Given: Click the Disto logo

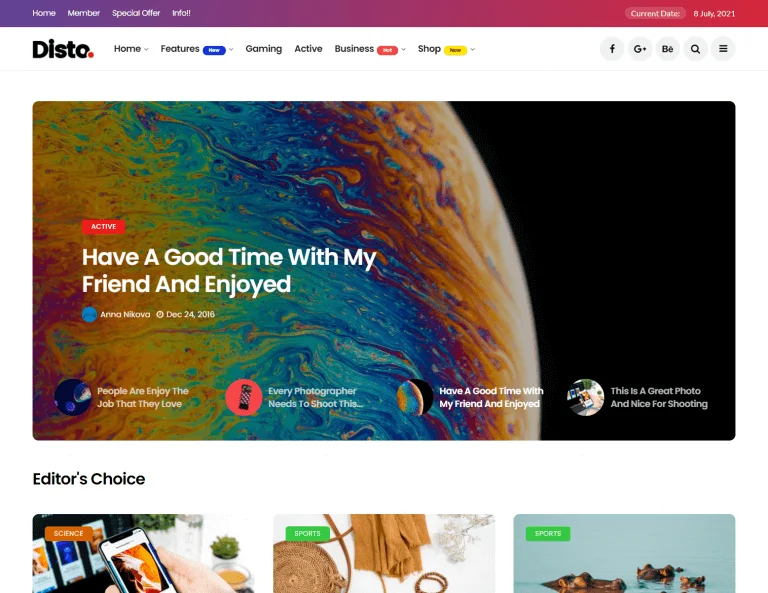Looking at the screenshot, I should [x=63, y=49].
